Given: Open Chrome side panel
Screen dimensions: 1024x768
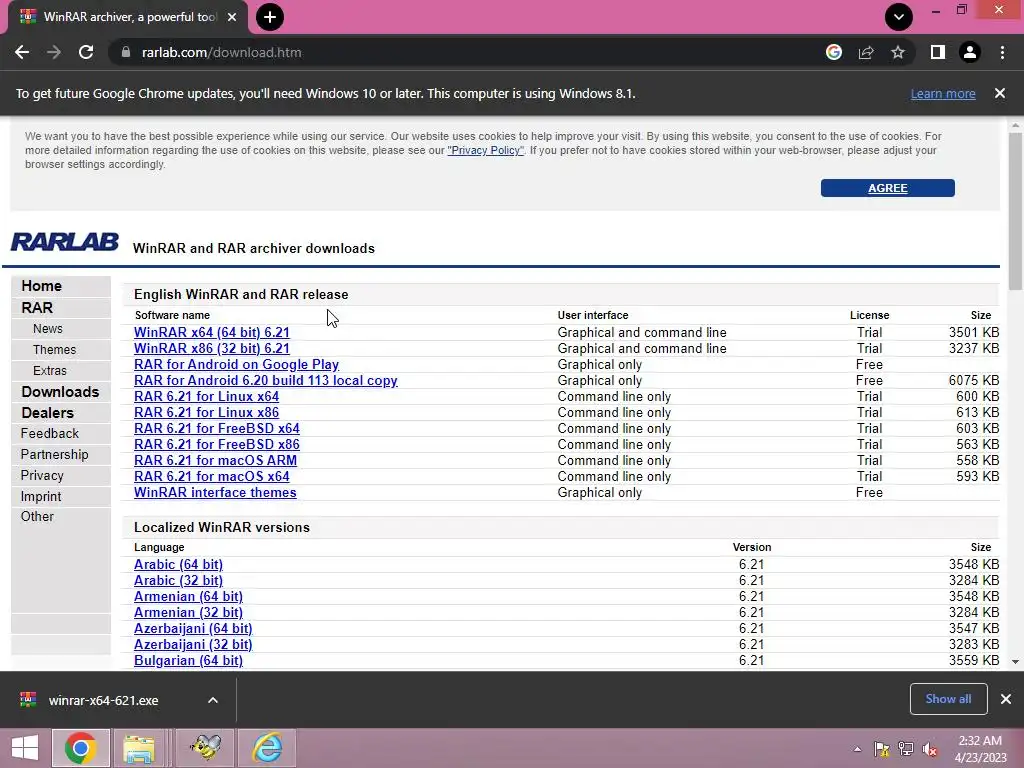Looking at the screenshot, I should 938,52.
